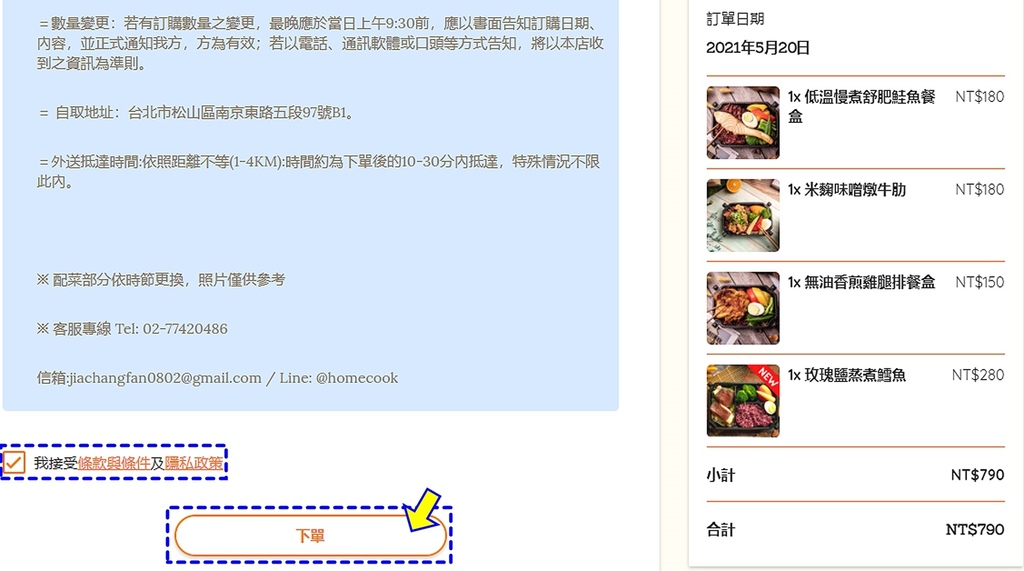
Task: Click the salmon meal box thumbnail
Action: 743,123
